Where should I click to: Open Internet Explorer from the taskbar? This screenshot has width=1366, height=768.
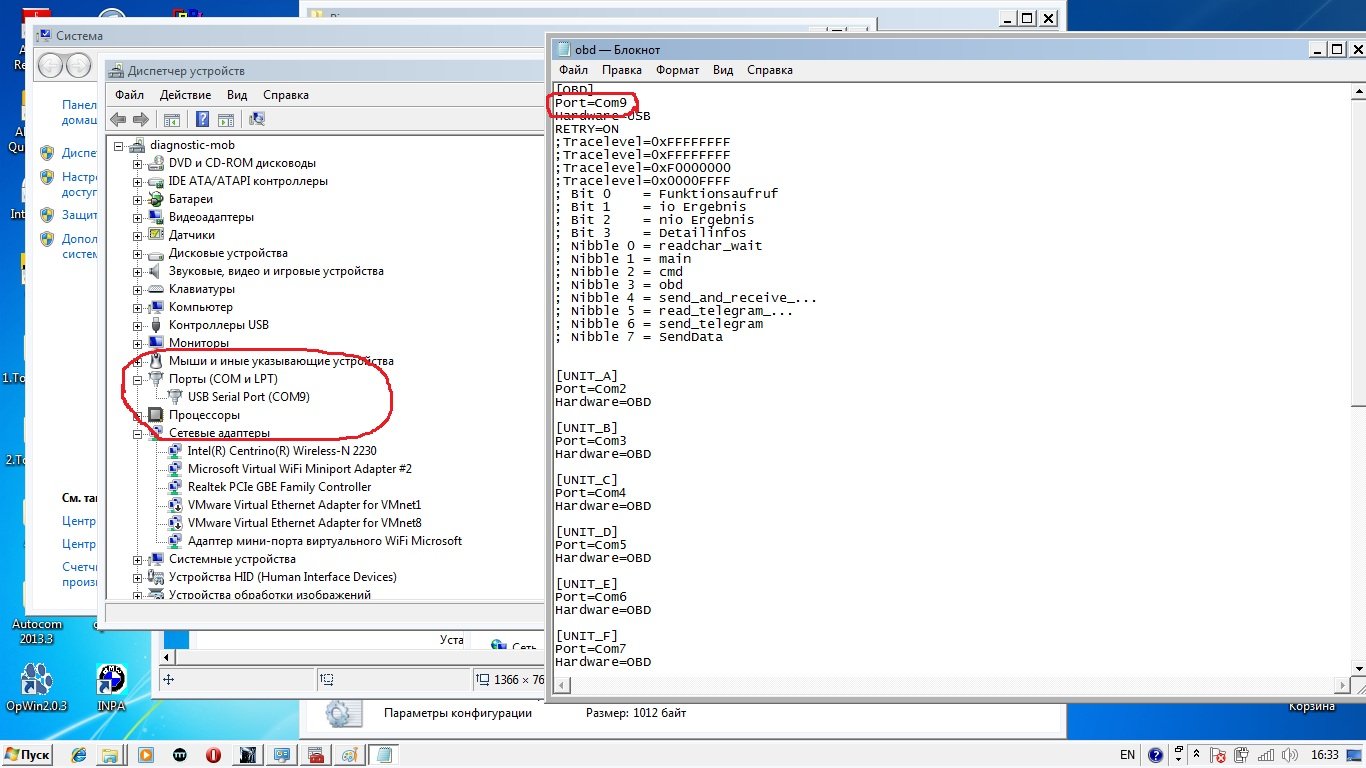78,755
